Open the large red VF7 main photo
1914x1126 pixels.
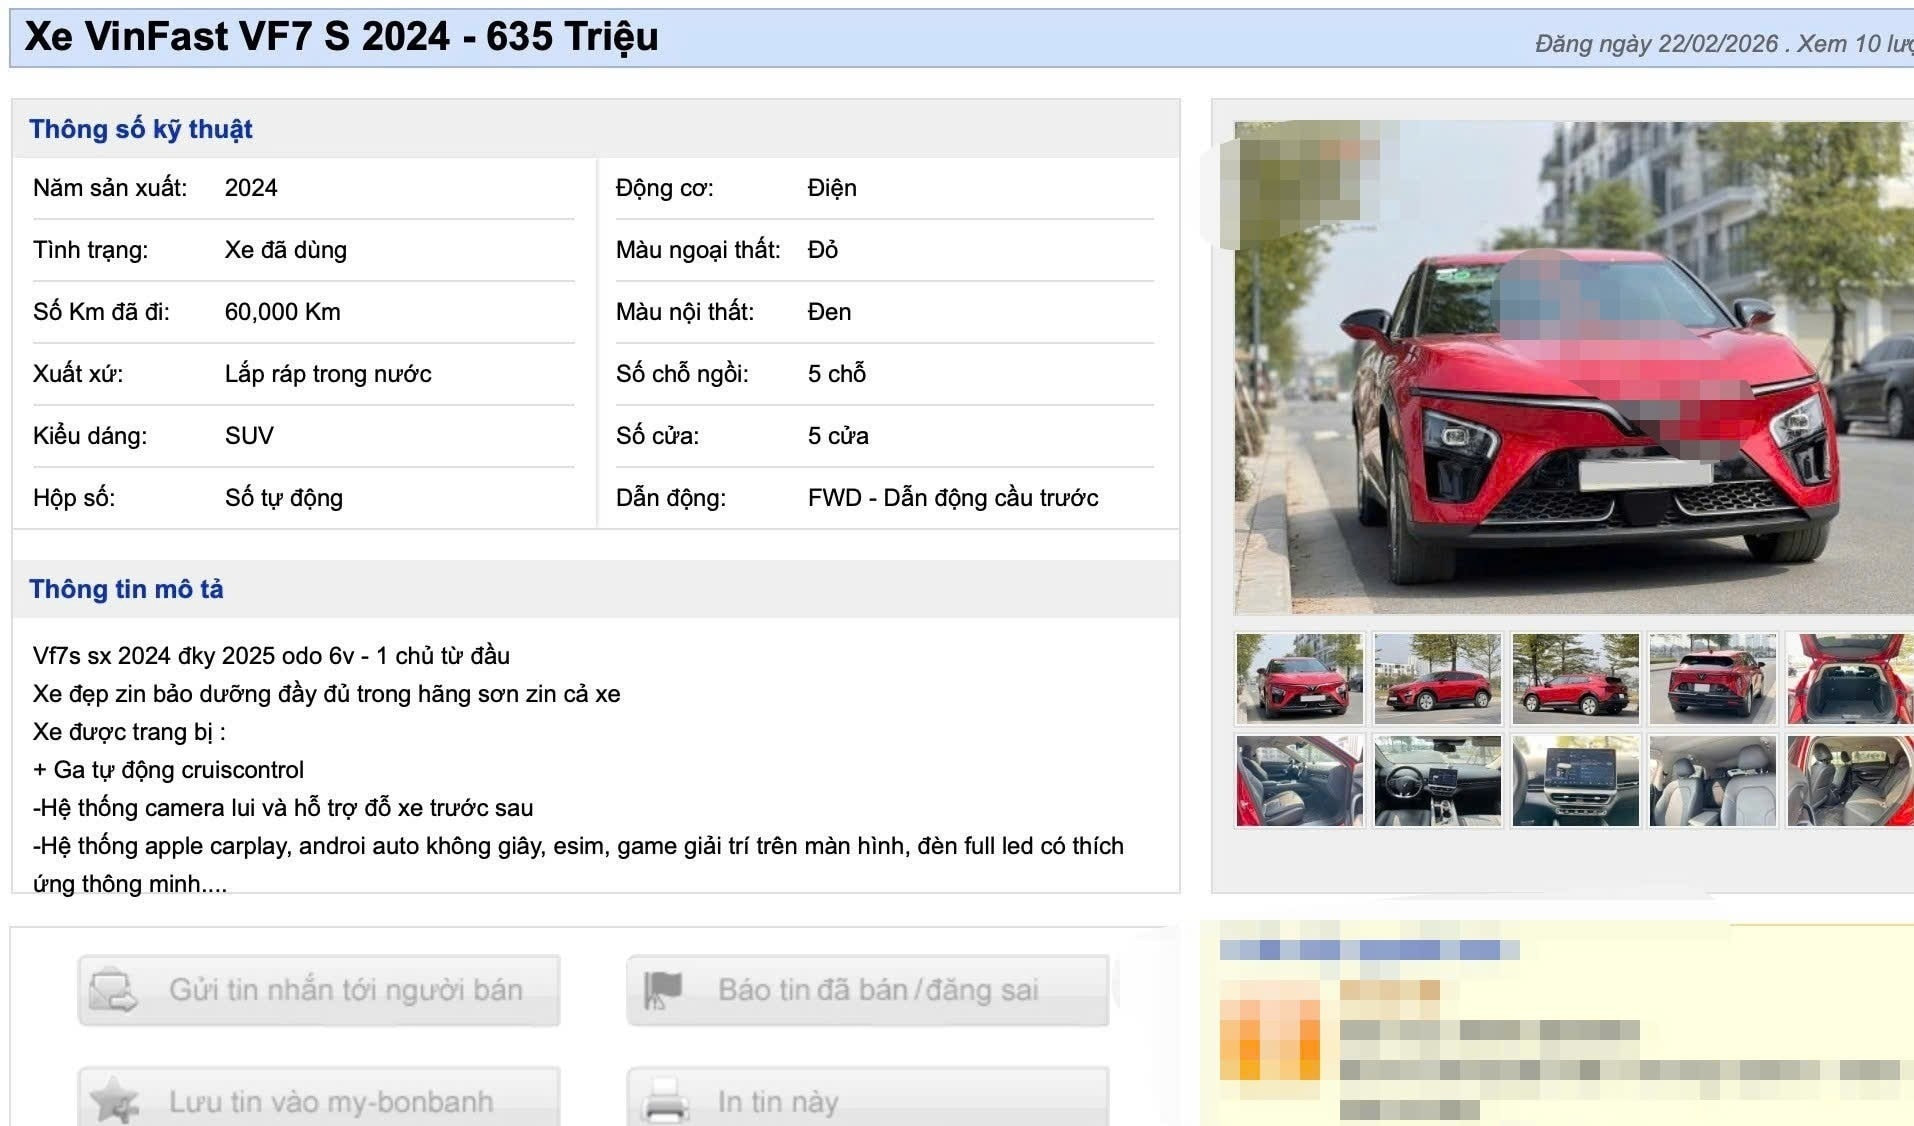tap(1573, 367)
